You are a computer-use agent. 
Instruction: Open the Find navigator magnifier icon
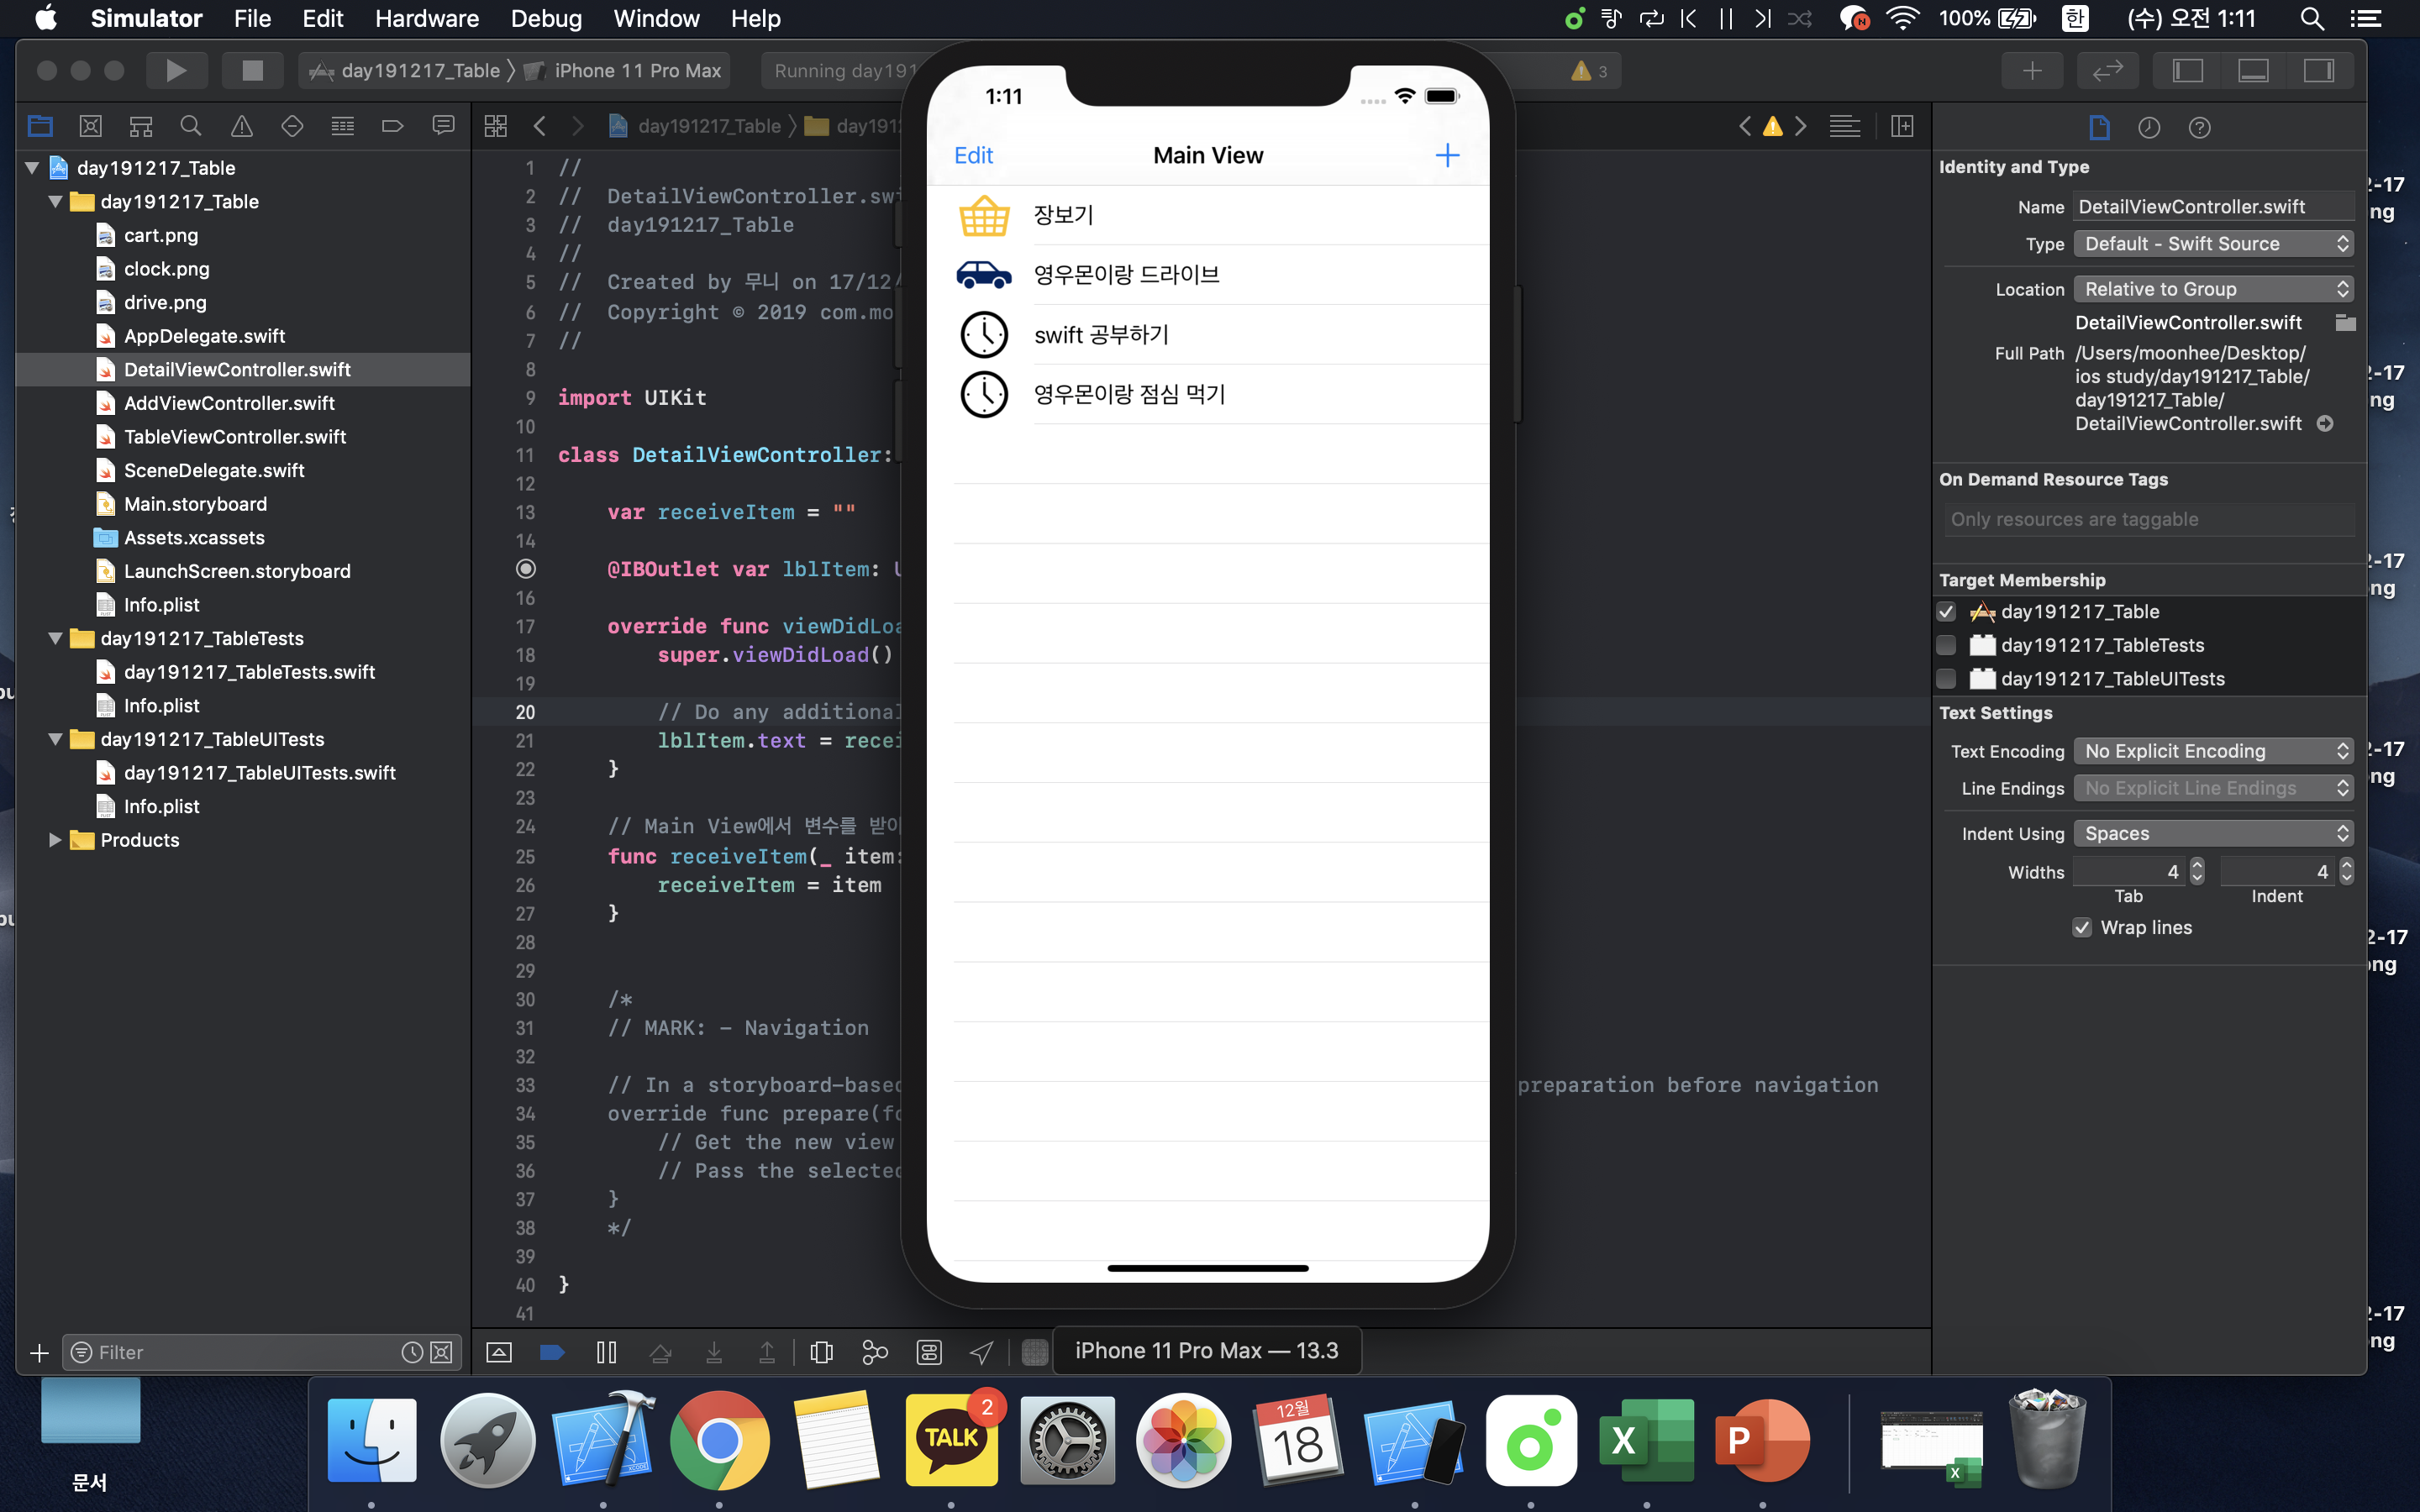[x=190, y=126]
